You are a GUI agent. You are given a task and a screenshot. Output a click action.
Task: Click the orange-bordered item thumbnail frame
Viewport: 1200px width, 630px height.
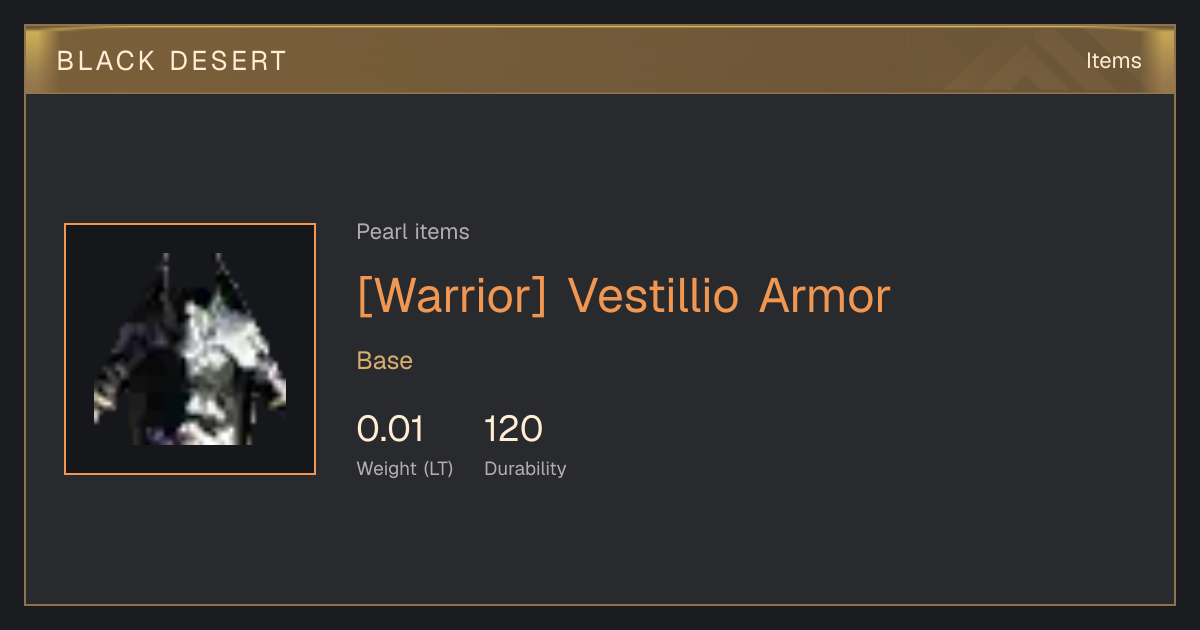tap(190, 349)
